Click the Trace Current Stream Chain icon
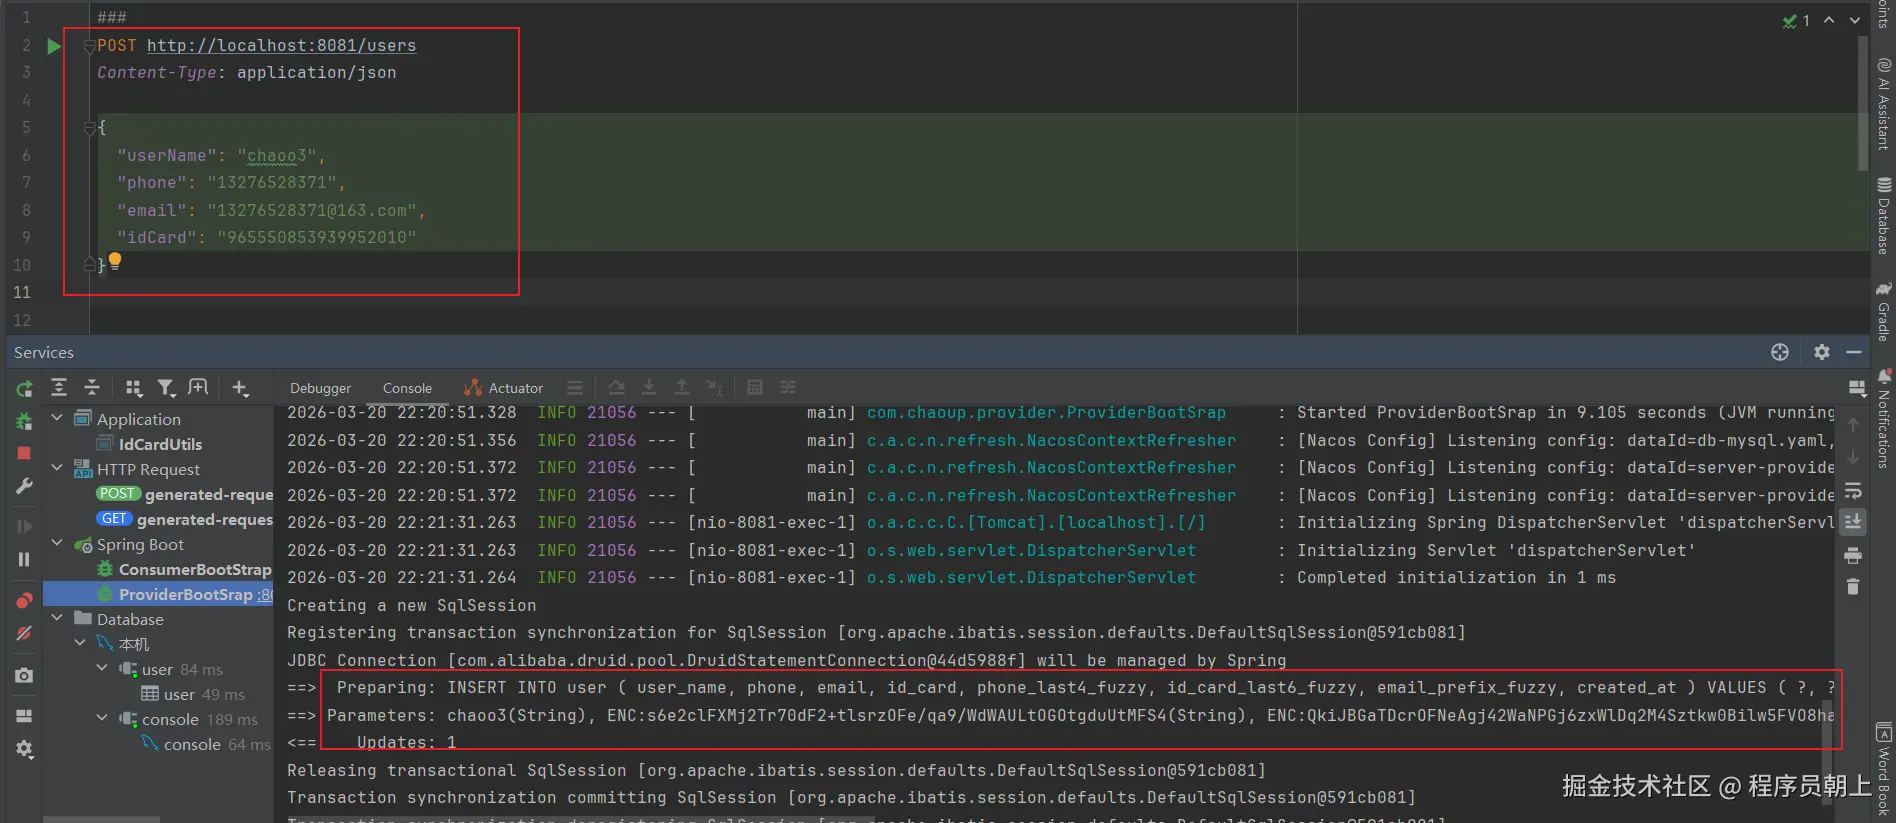The height and width of the screenshot is (823, 1896). click(x=788, y=388)
